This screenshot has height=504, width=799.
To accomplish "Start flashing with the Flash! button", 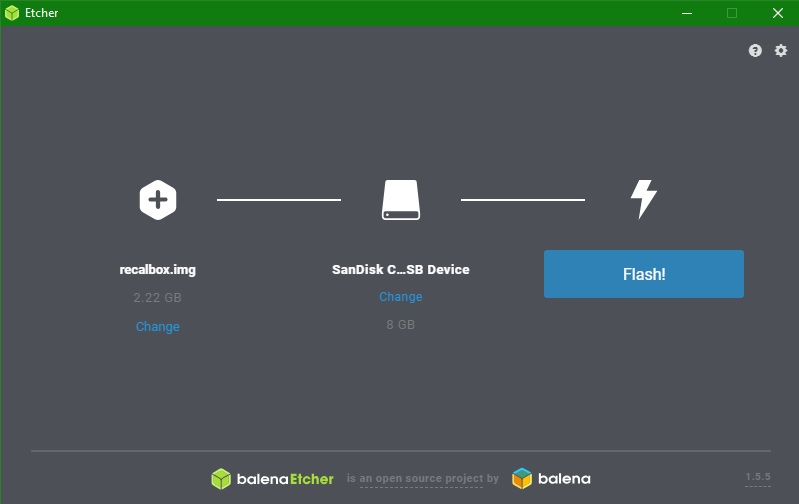I will click(644, 274).
